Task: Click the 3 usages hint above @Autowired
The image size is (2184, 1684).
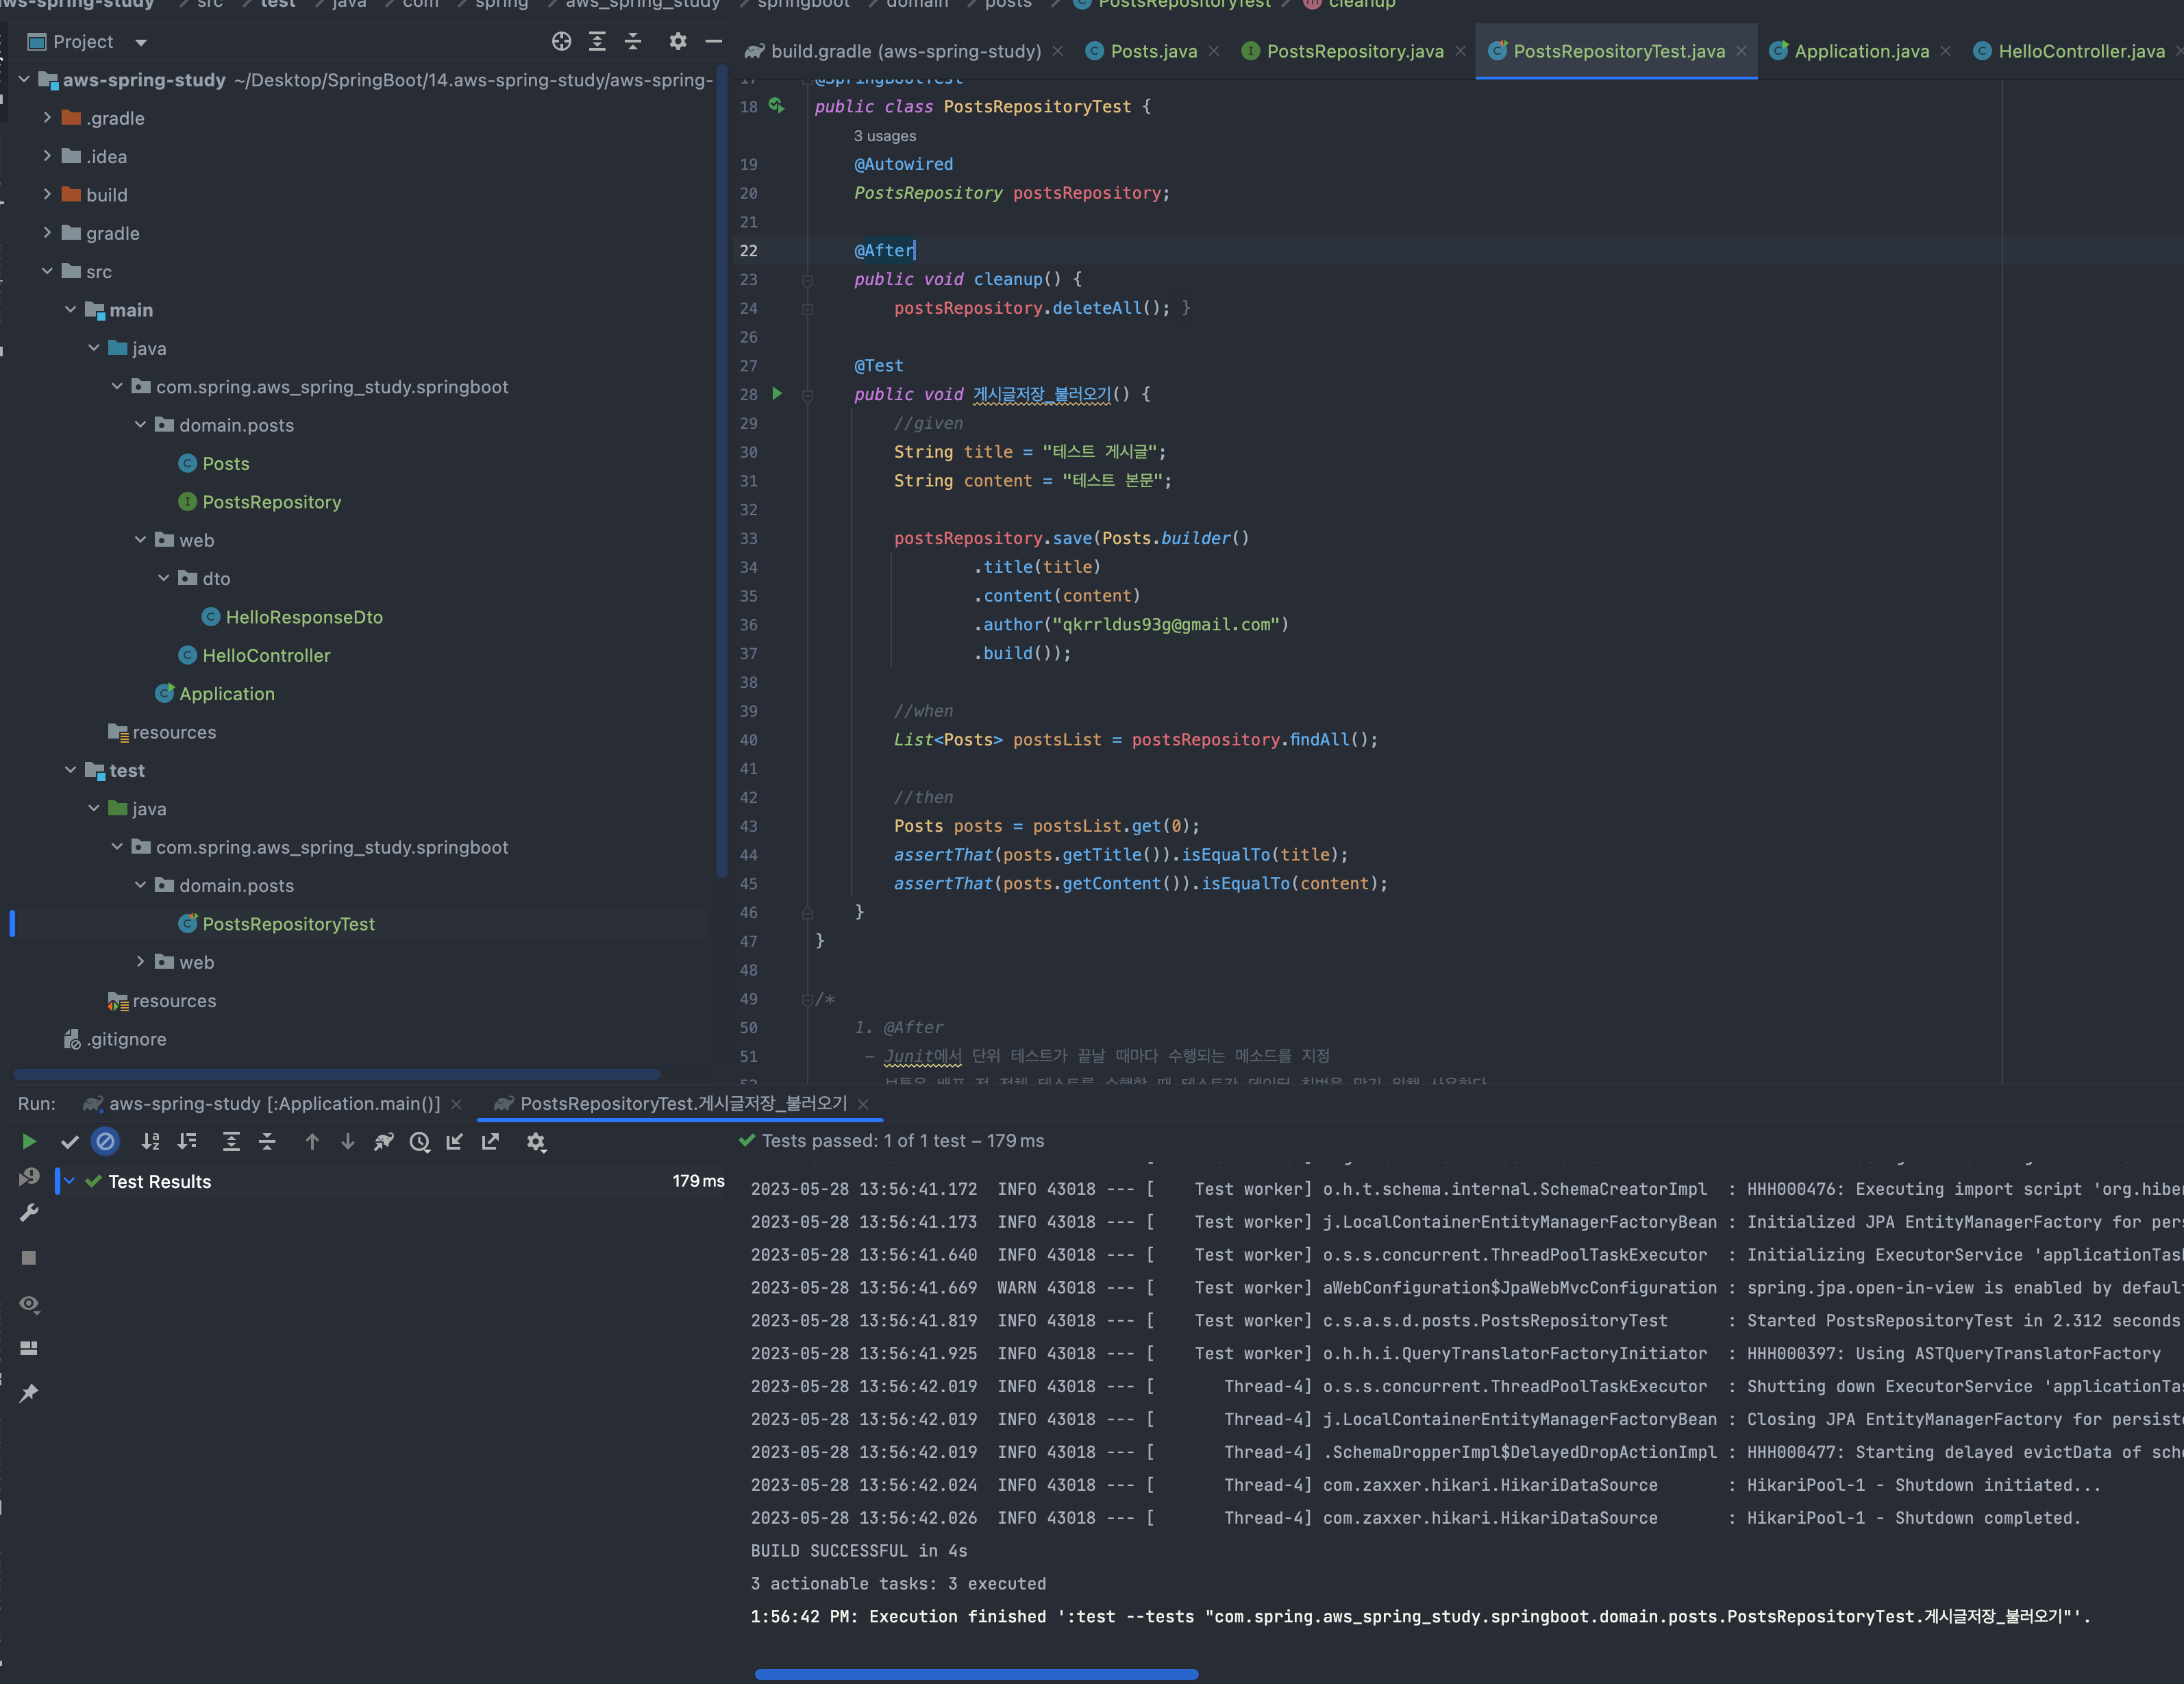Action: pos(884,136)
